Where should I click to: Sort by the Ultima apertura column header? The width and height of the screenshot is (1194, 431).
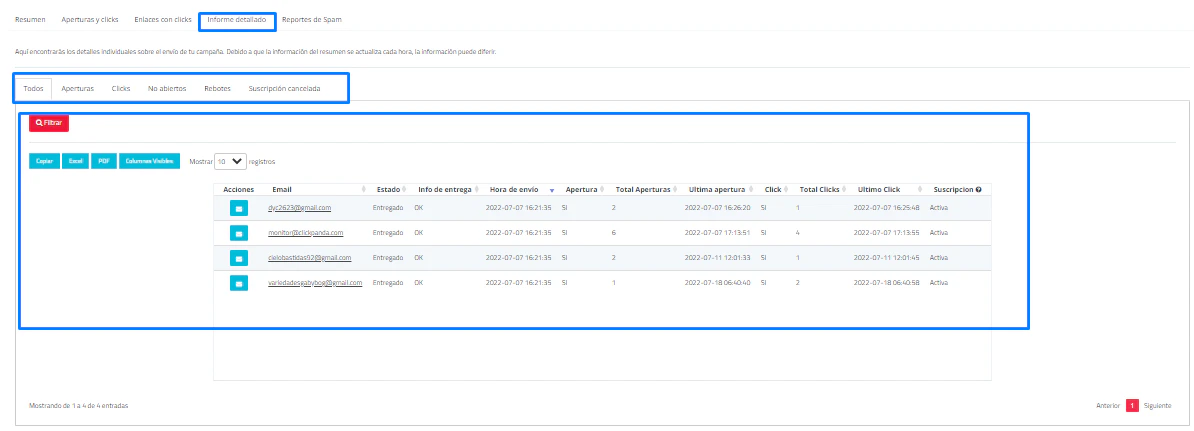pos(720,189)
